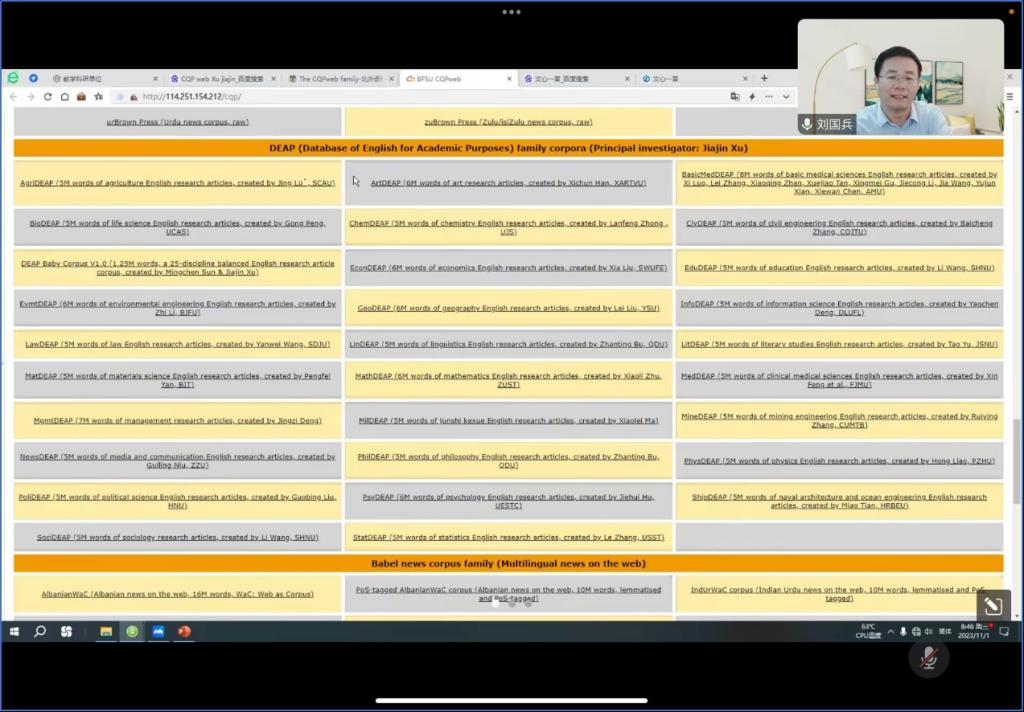Close the 'BFSU CQPweb' tab

click(x=509, y=78)
